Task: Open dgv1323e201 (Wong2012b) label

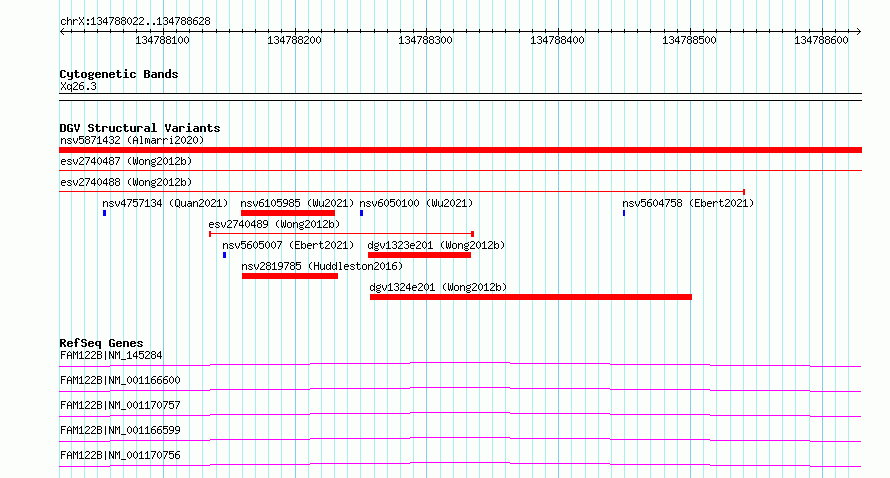Action: [436, 245]
